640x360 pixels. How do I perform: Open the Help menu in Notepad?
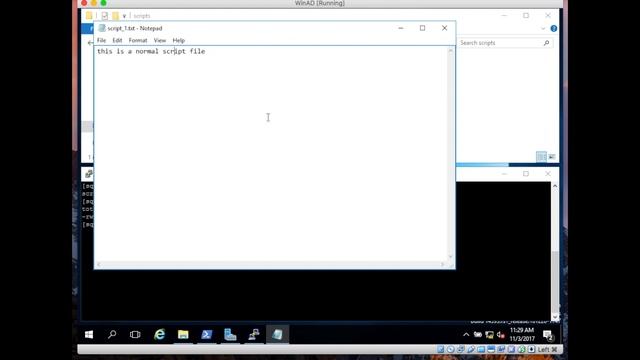[178, 40]
